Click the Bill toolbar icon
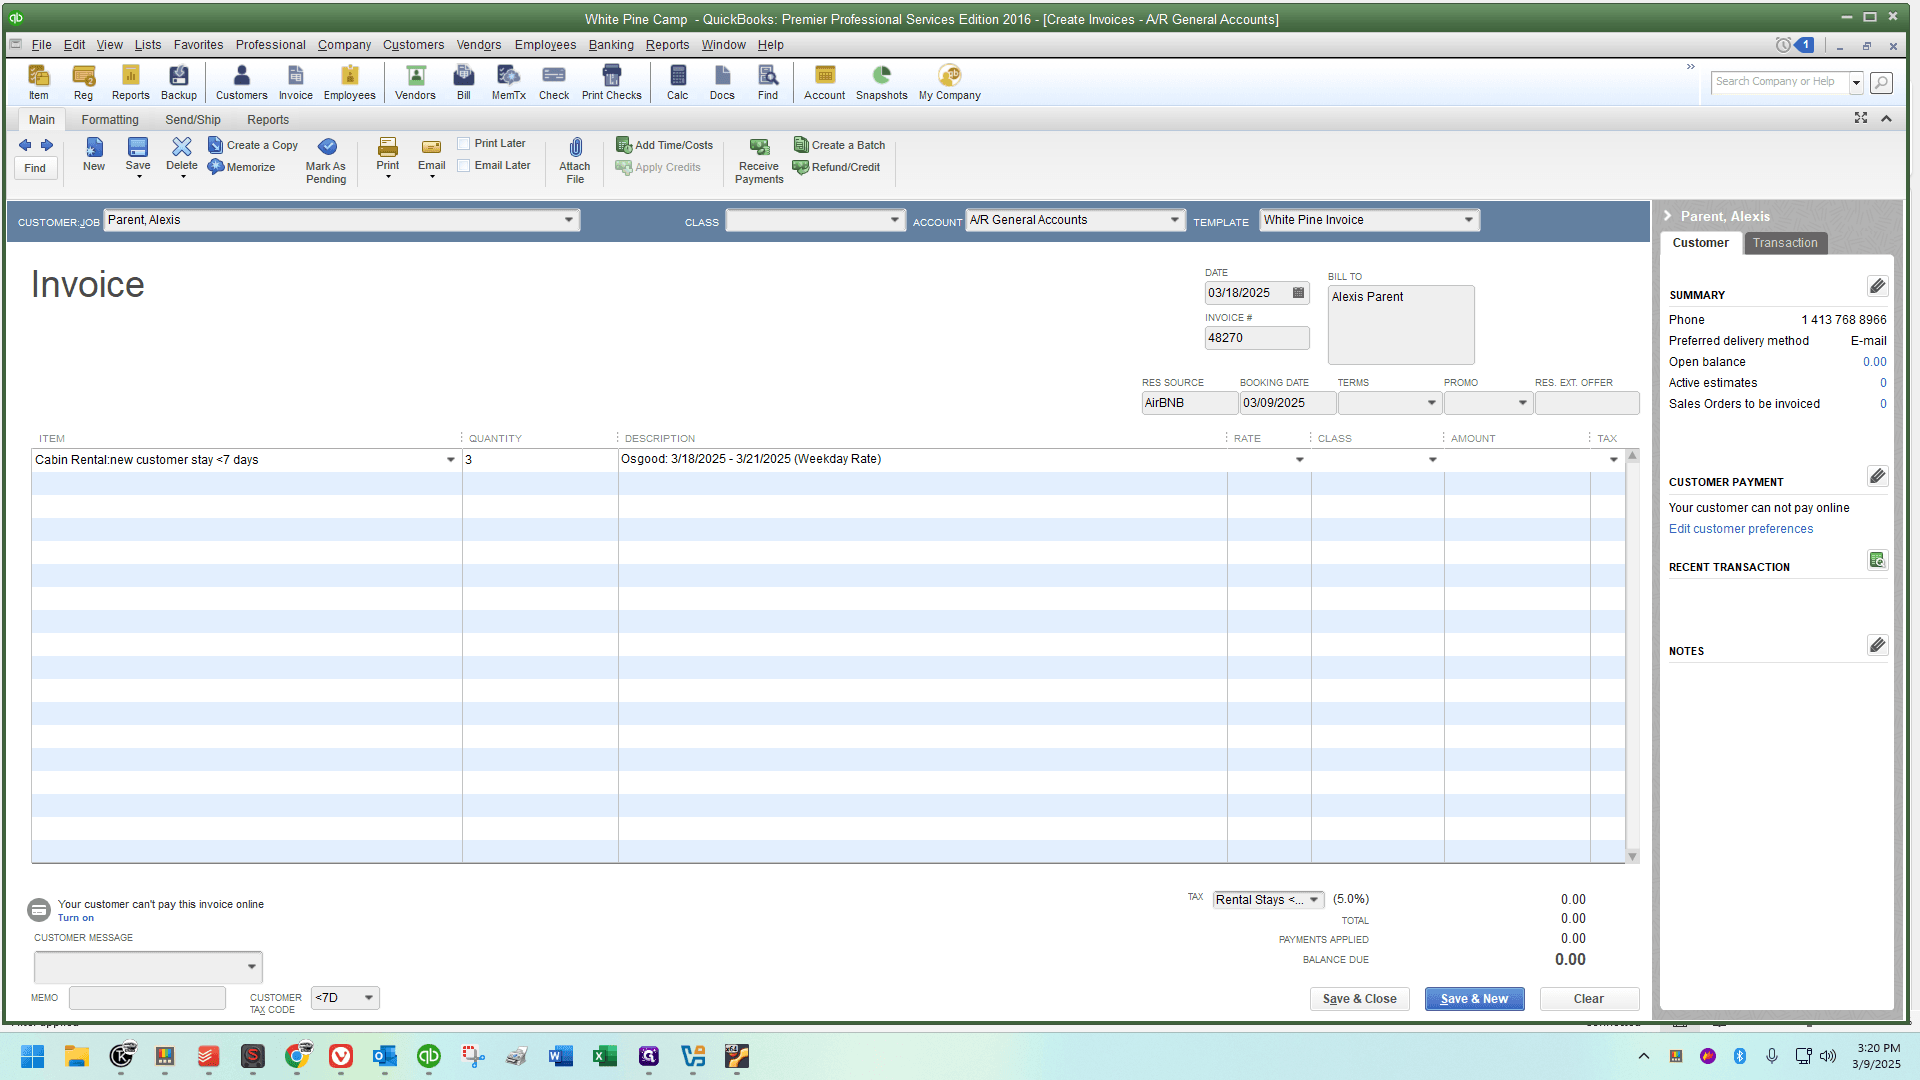This screenshot has width=1920, height=1080. coord(464,82)
